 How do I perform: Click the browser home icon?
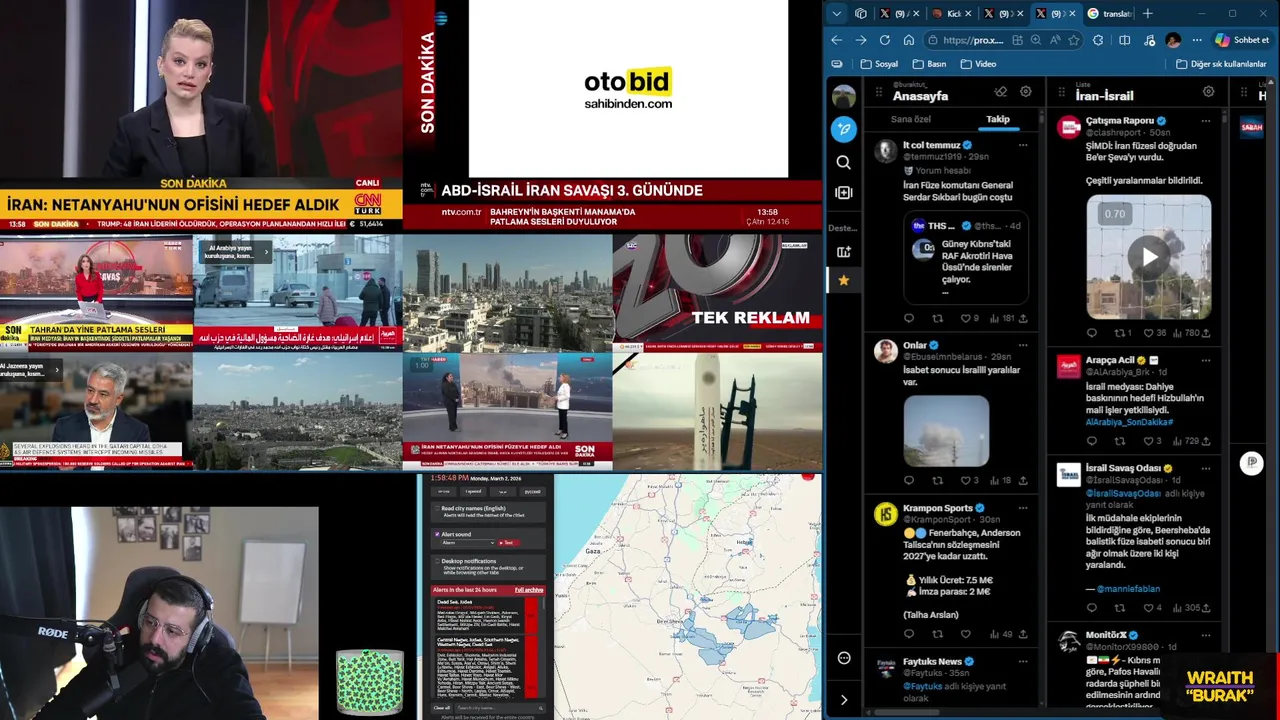(x=909, y=40)
